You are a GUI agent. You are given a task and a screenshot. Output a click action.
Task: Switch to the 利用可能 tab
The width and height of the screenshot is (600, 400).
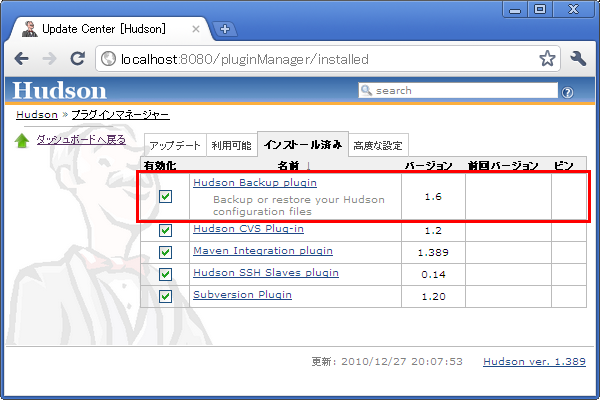tap(232, 145)
